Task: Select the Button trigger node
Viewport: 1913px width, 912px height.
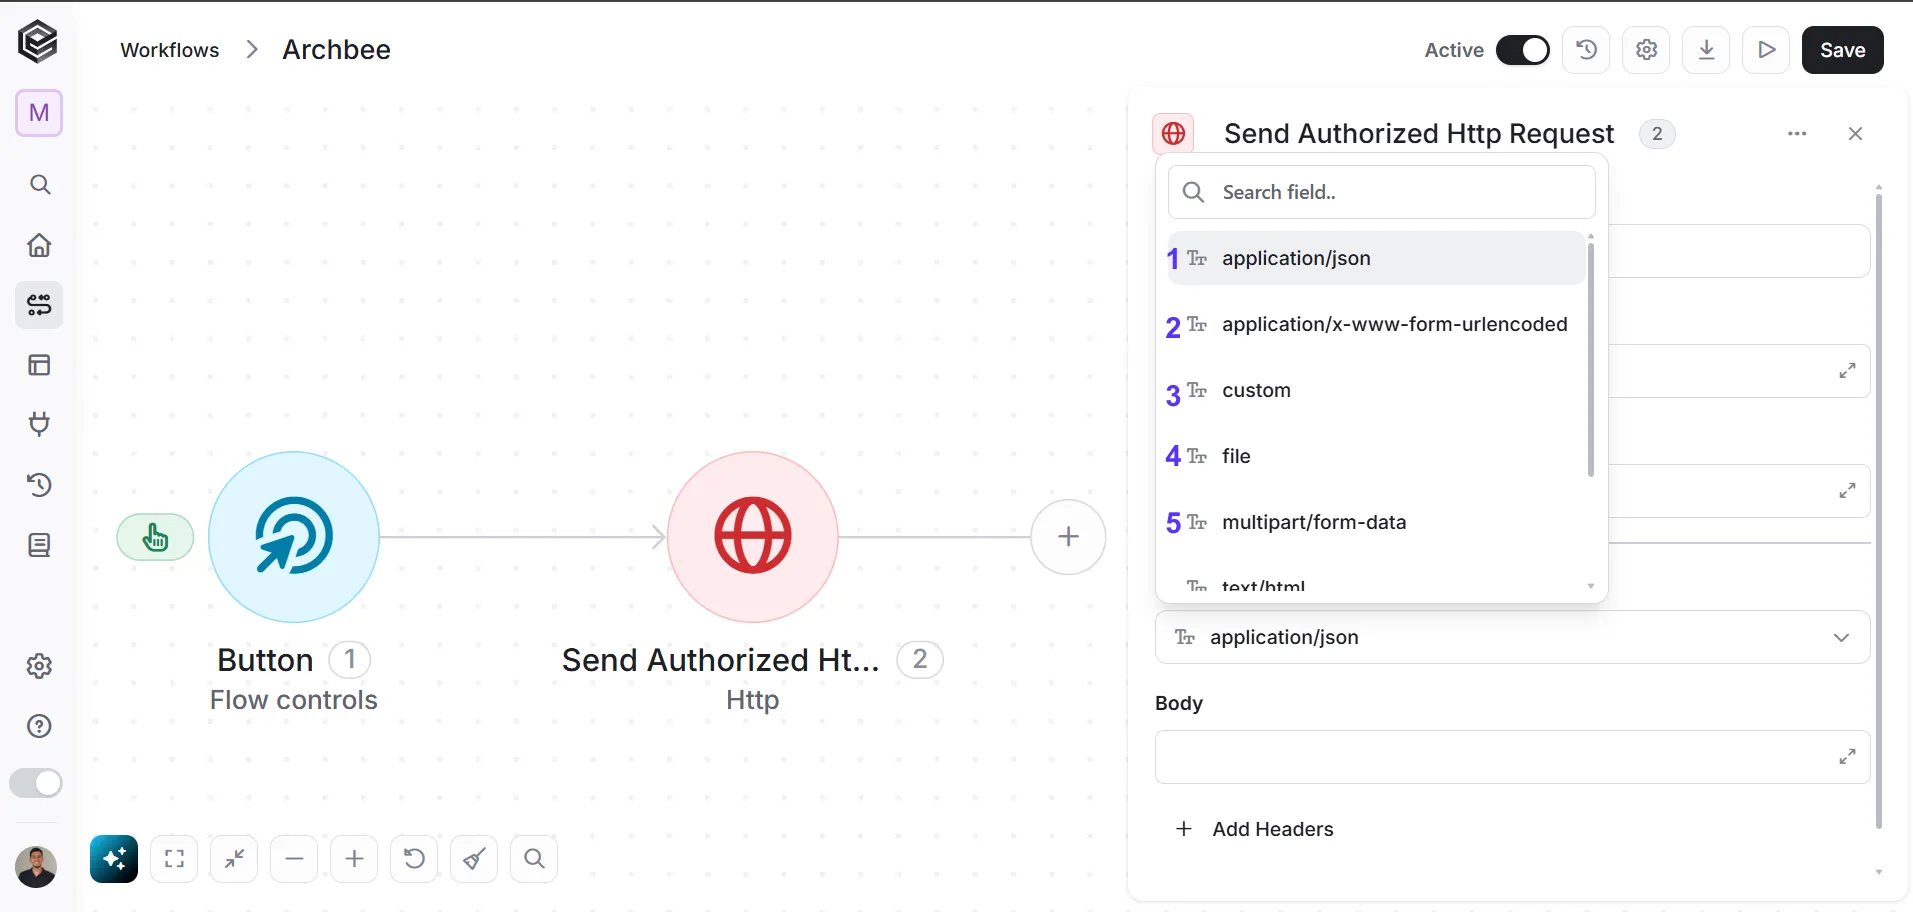Action: 294,537
